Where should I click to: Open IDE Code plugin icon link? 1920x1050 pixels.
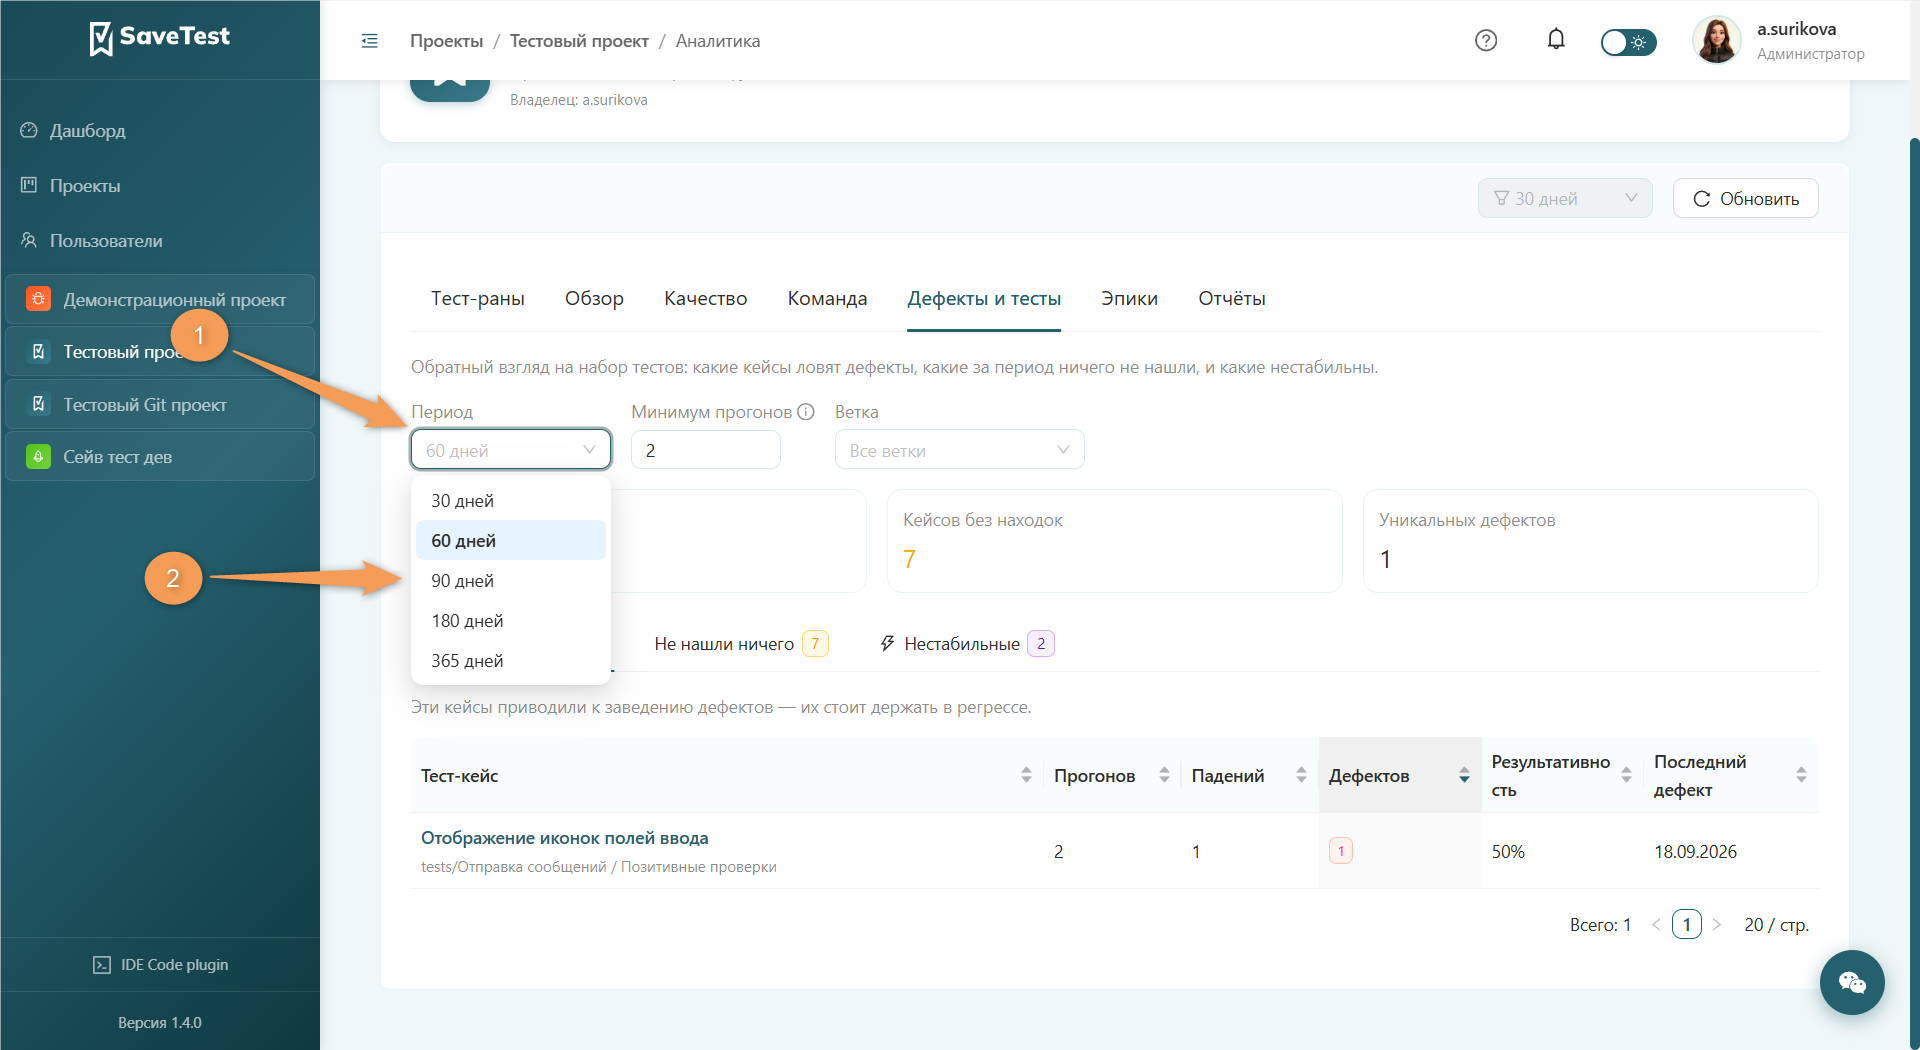[102, 965]
